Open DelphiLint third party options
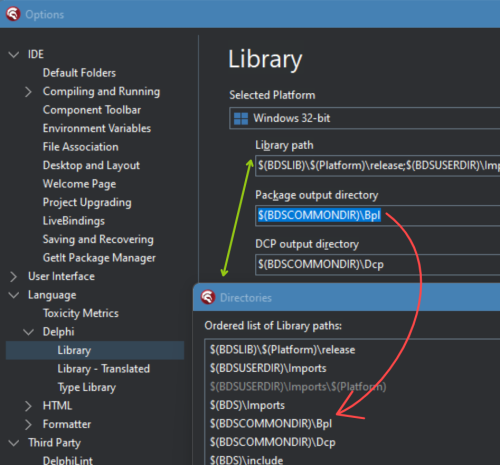 click(68, 460)
